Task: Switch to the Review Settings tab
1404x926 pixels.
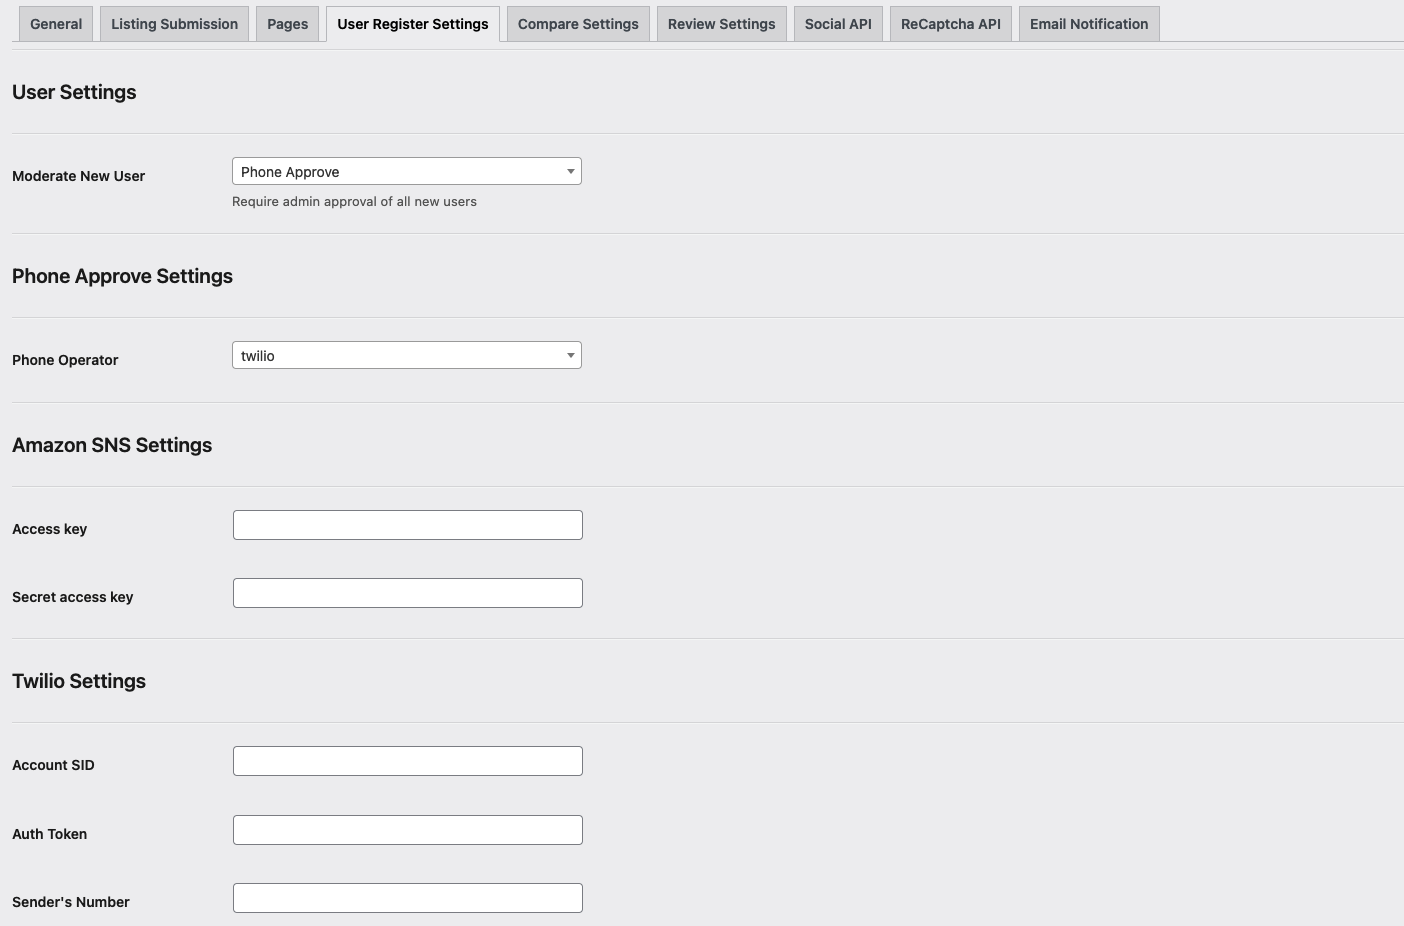Action: click(x=721, y=24)
